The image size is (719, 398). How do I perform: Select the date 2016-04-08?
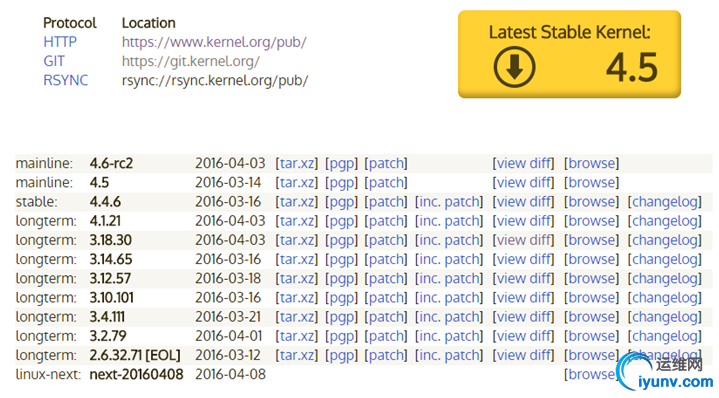[x=230, y=375]
